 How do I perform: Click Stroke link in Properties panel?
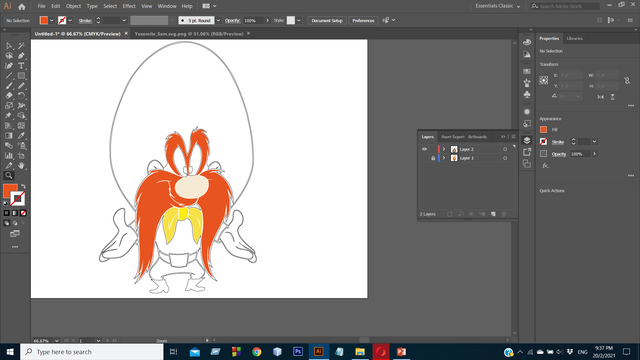click(x=558, y=142)
